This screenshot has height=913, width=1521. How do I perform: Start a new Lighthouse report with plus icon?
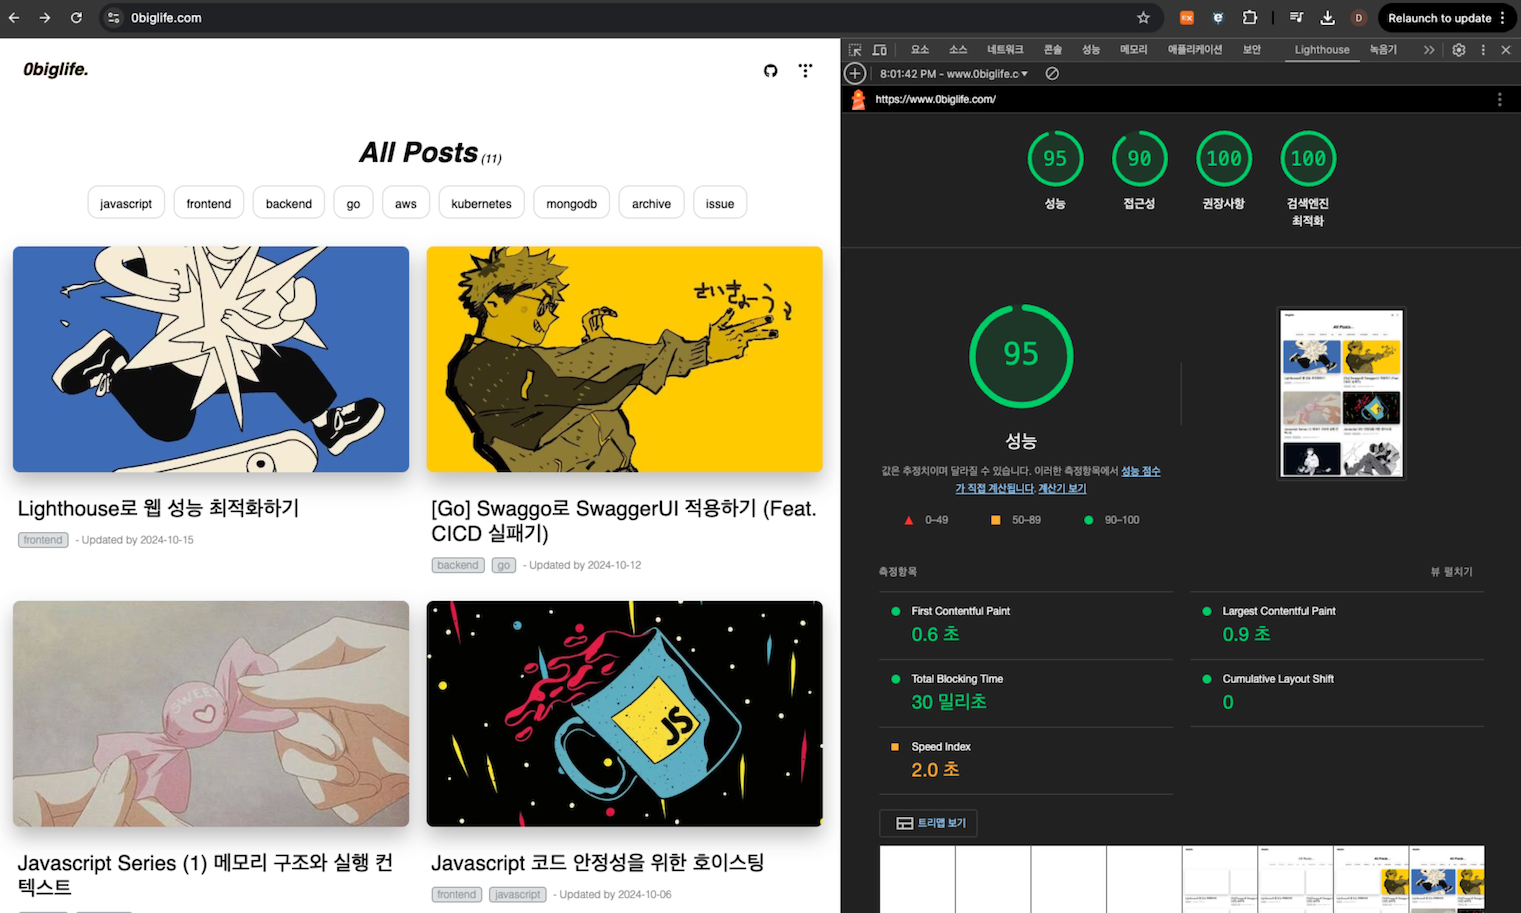[855, 73]
